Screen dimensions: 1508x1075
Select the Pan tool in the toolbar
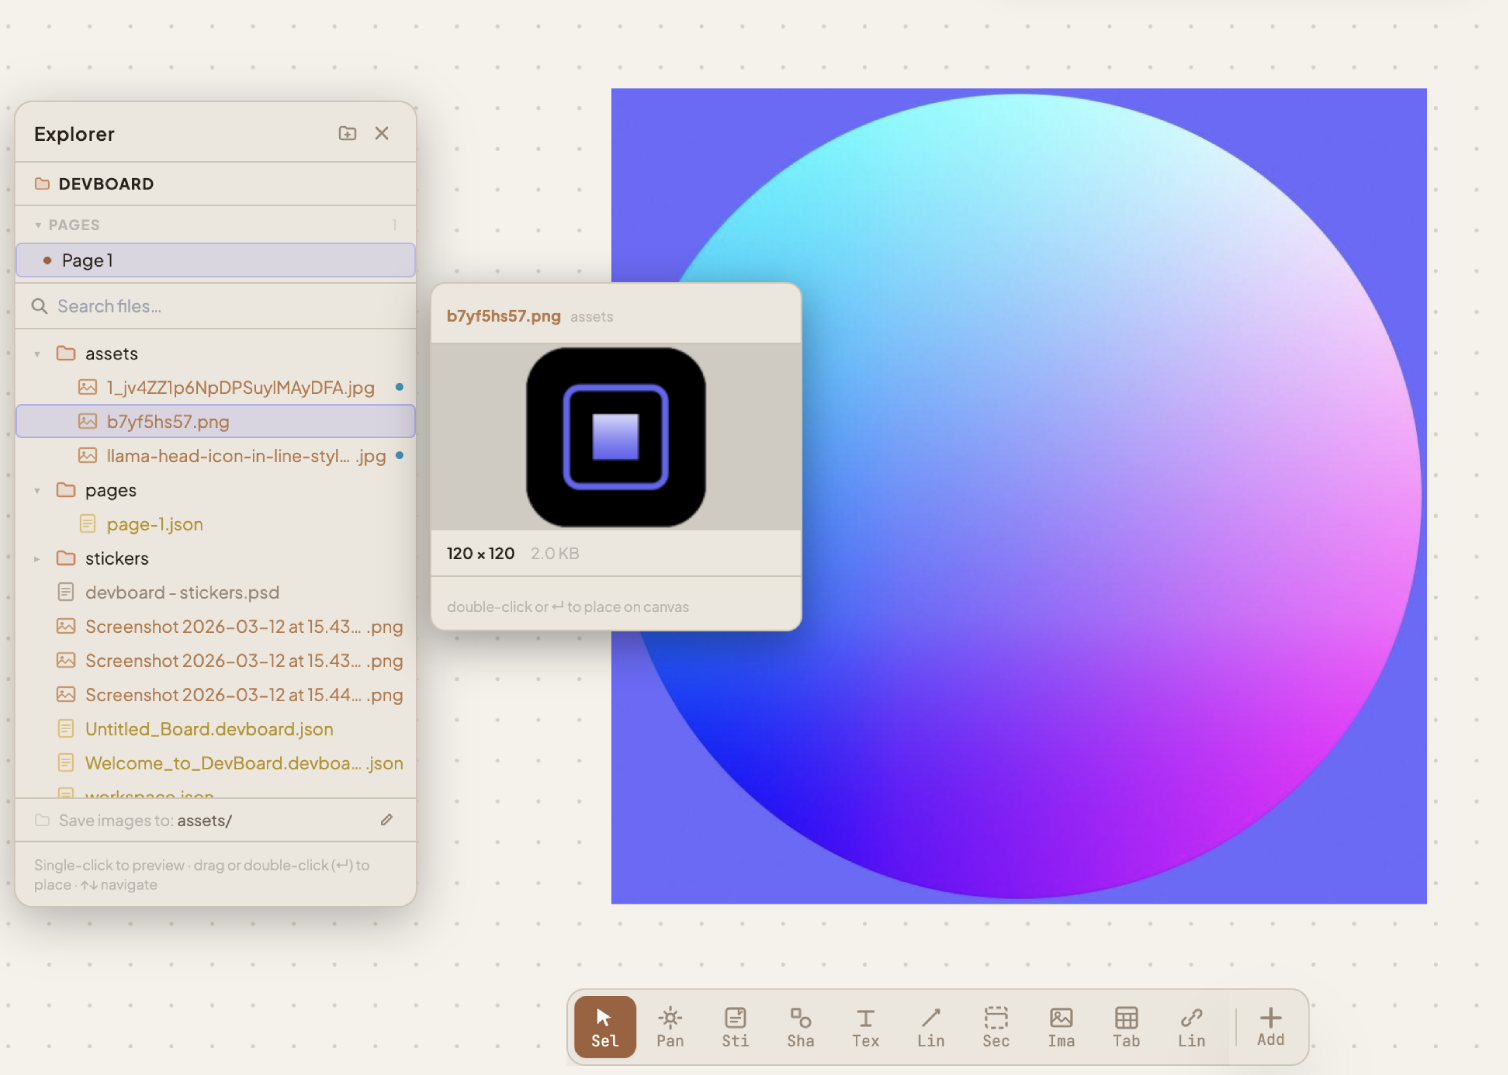(x=669, y=1026)
